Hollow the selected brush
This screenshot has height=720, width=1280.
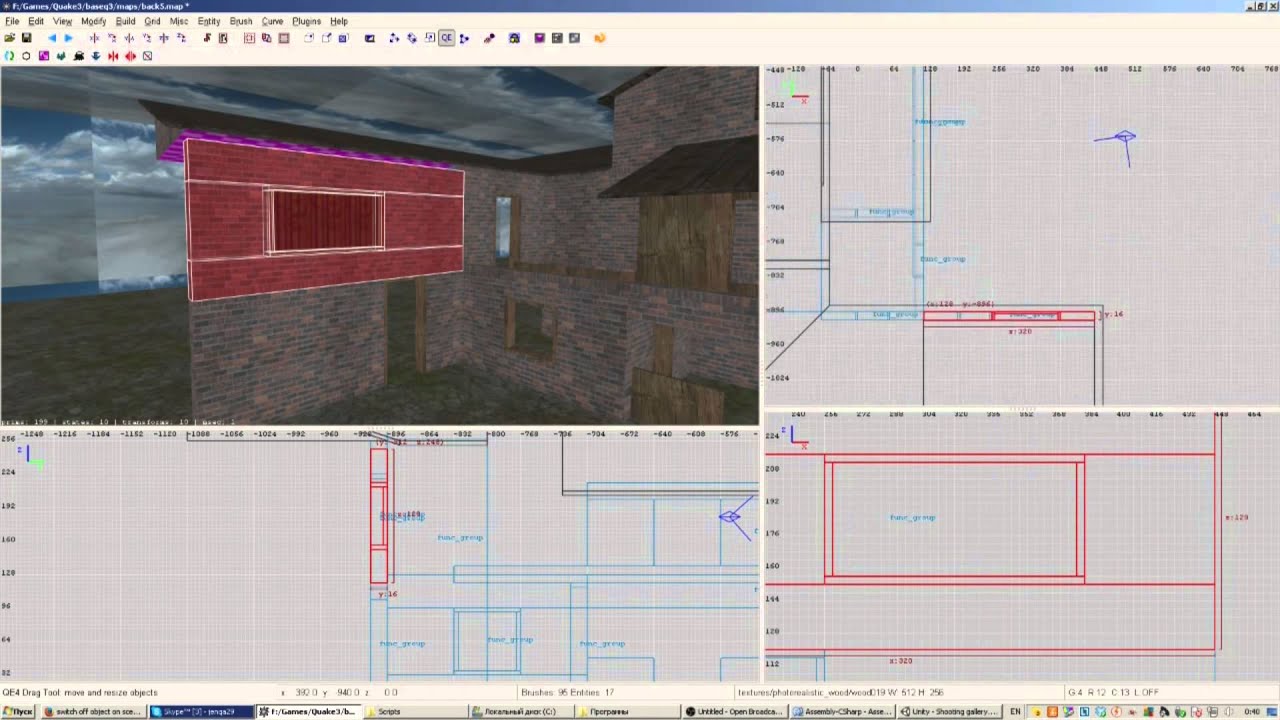click(284, 38)
